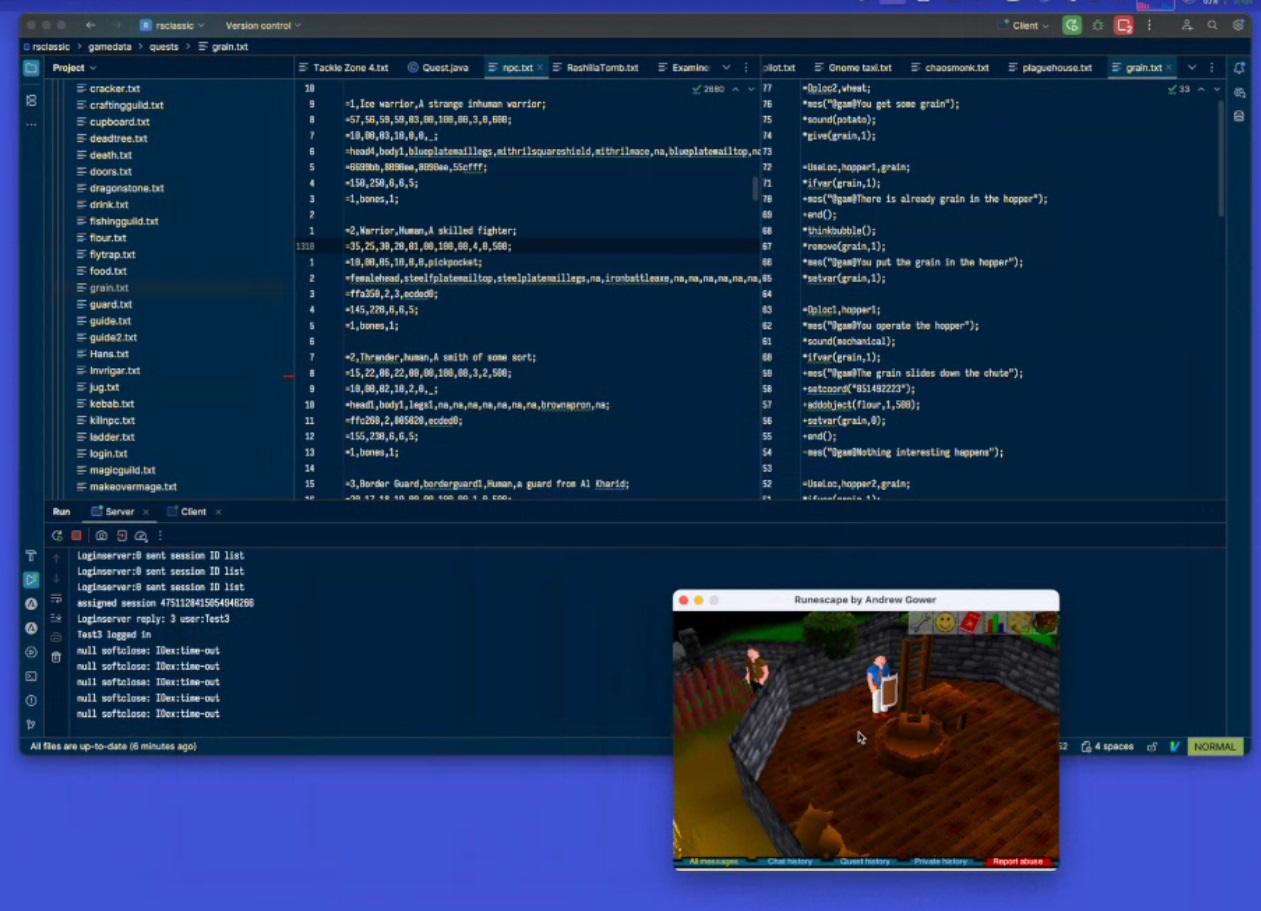
Task: Click the 4 spaces indent setting
Action: 1107,747
